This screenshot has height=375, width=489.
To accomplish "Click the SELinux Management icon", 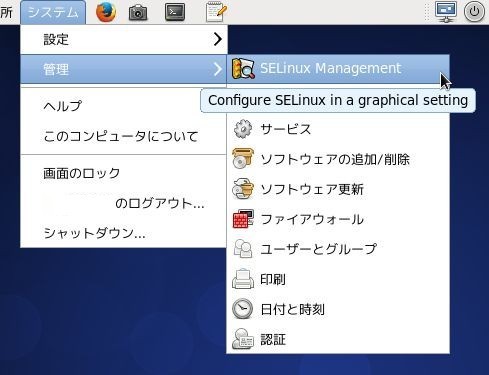I will (243, 69).
